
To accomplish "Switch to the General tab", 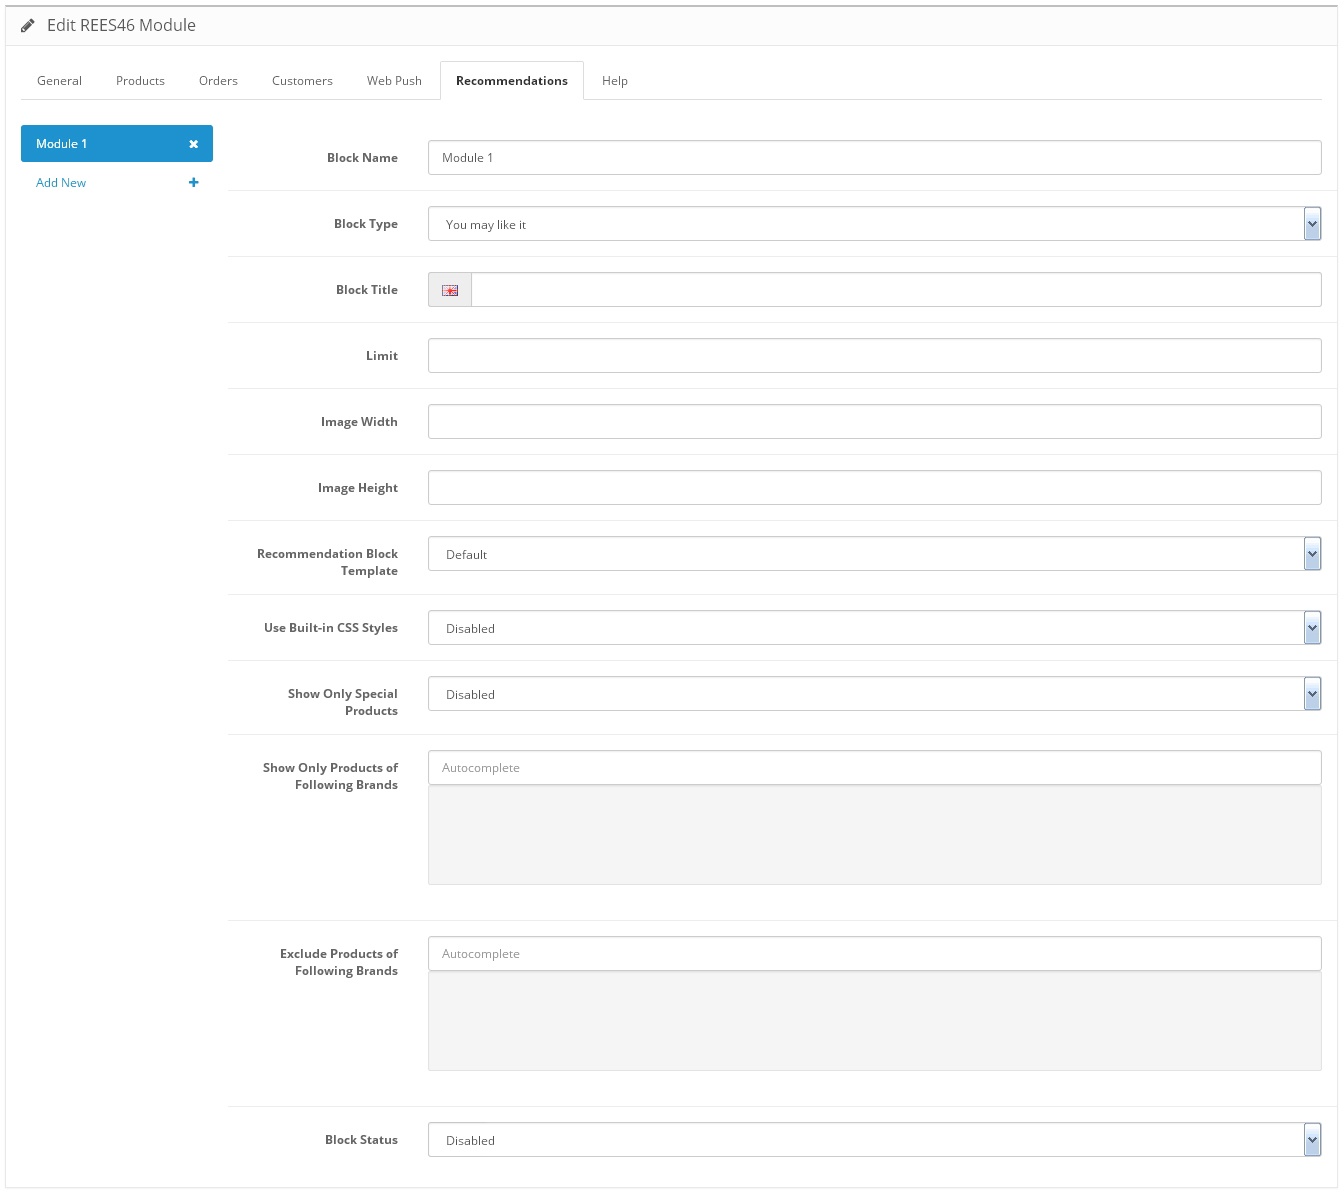I will 59,81.
